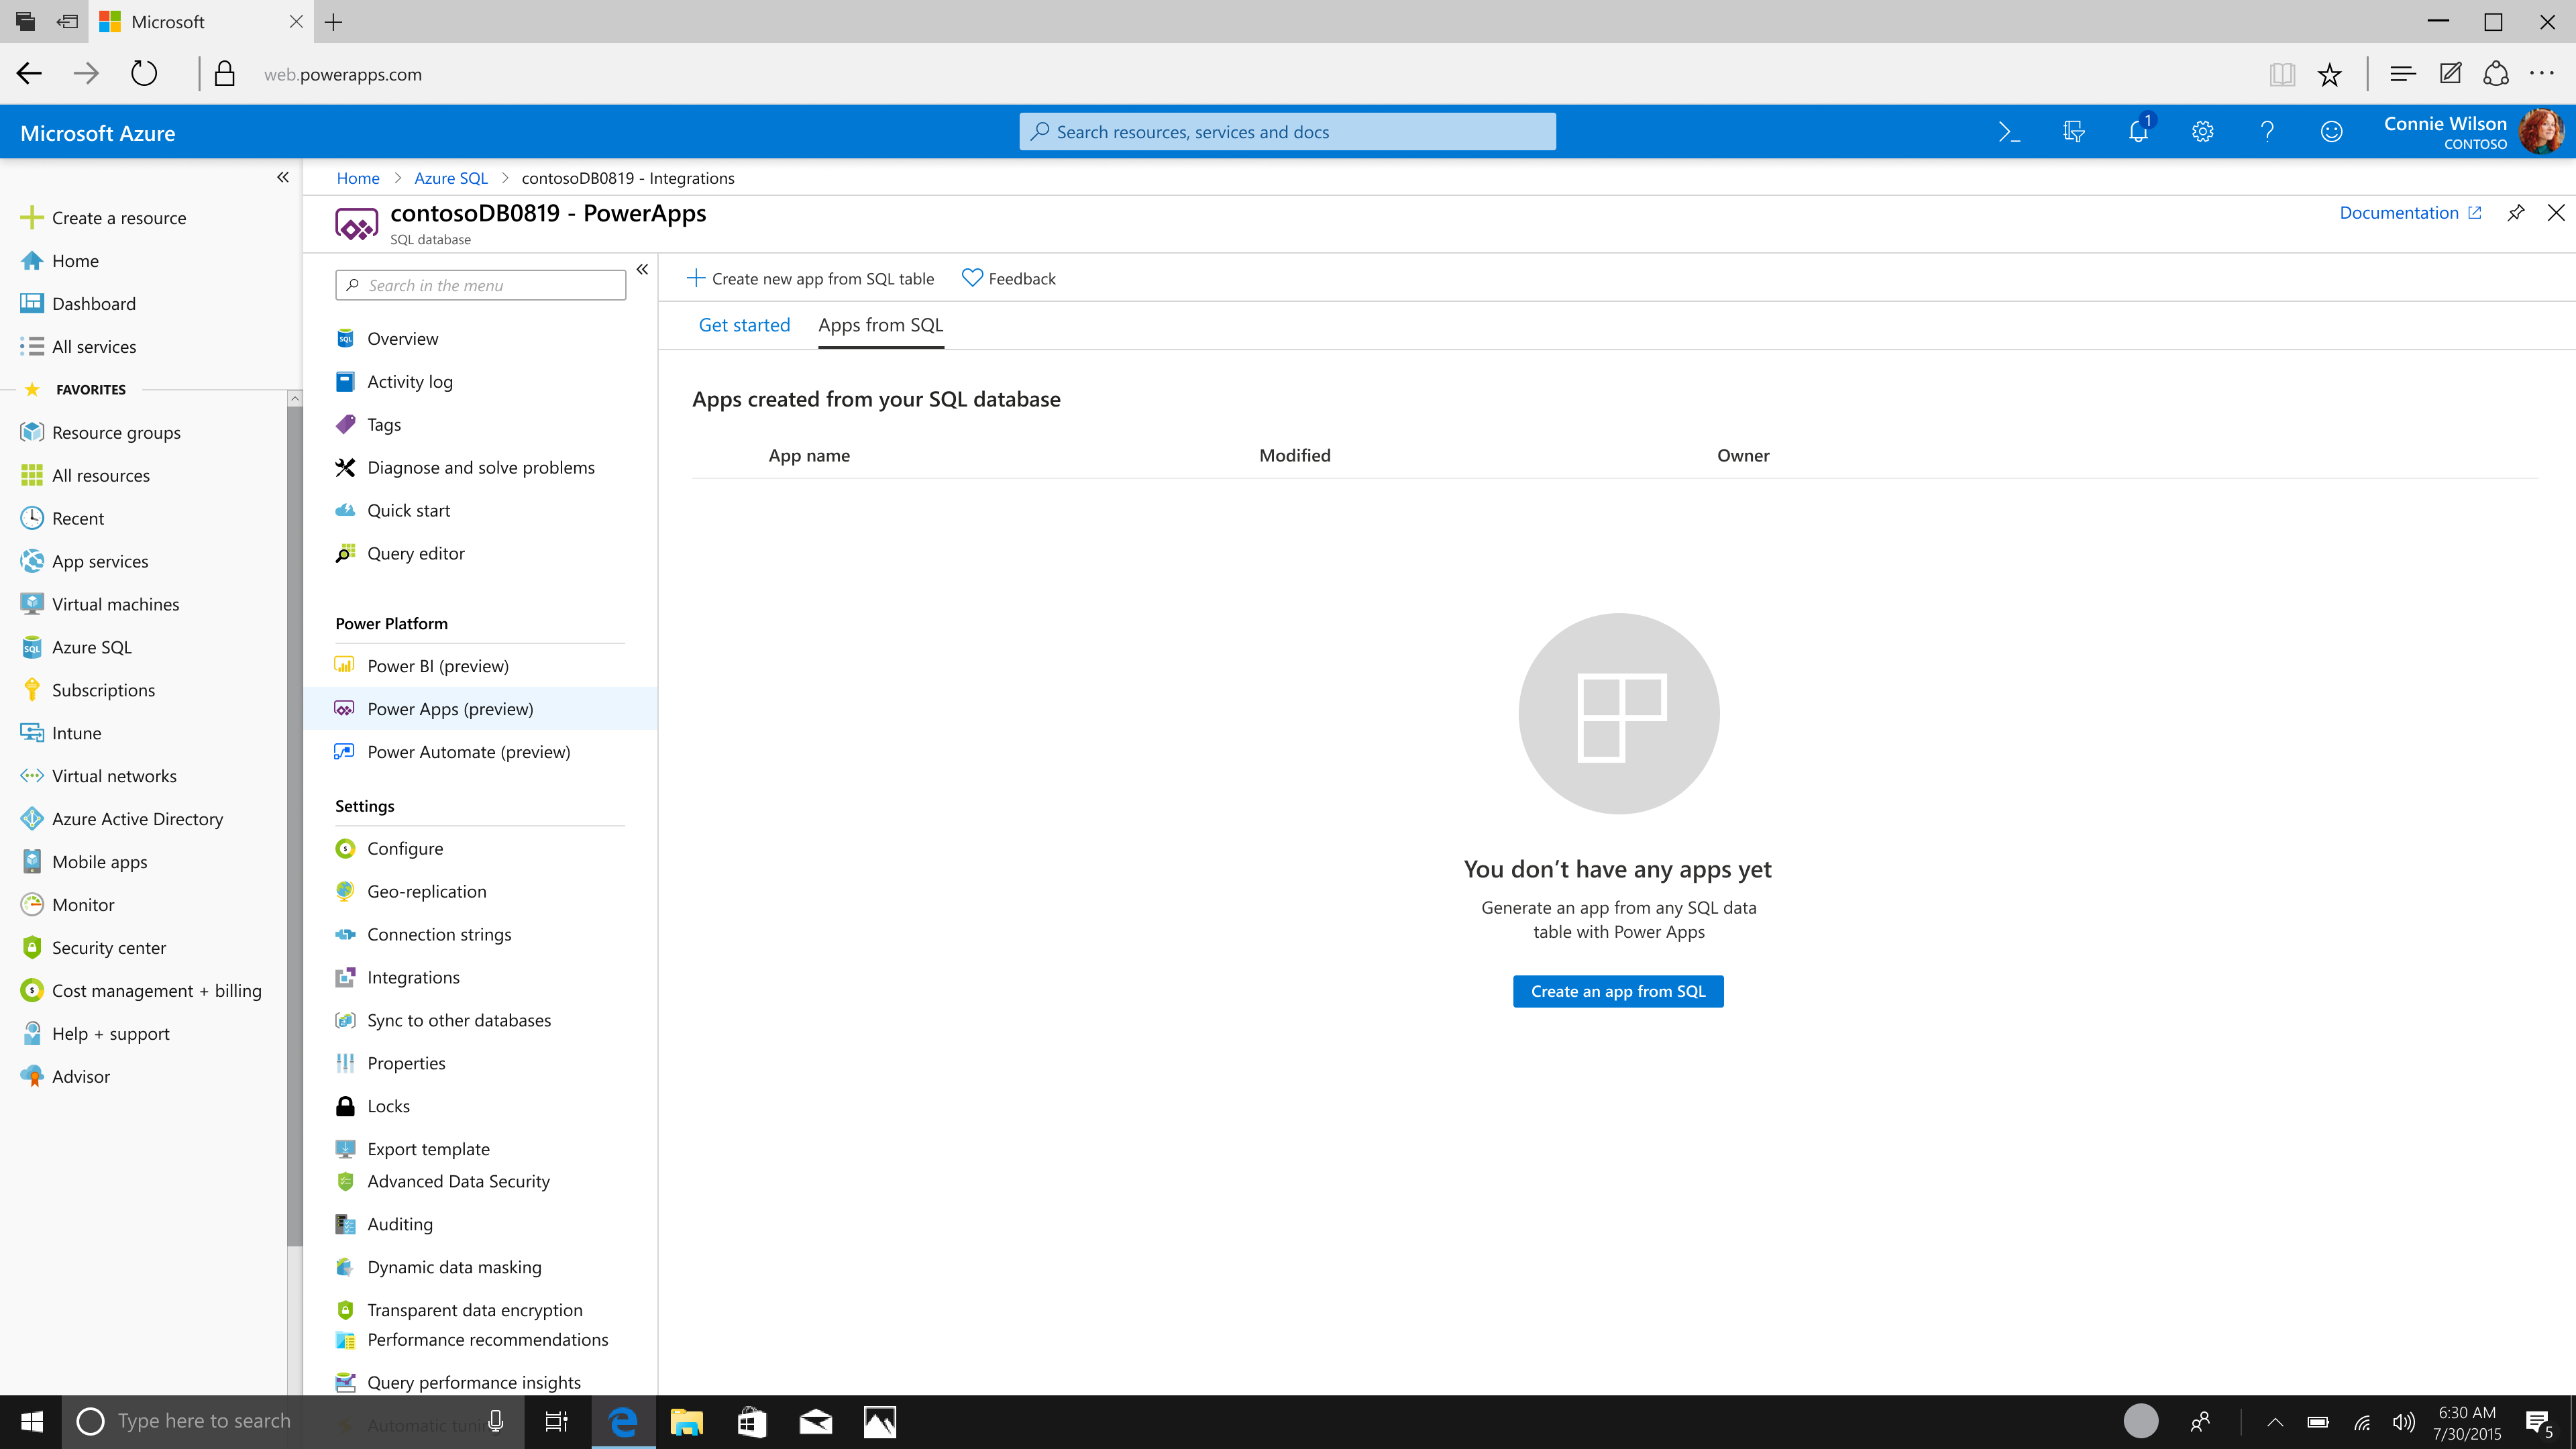Viewport: 2576px width, 1449px height.
Task: Collapse the Azure favorites sidebar
Action: [x=283, y=177]
